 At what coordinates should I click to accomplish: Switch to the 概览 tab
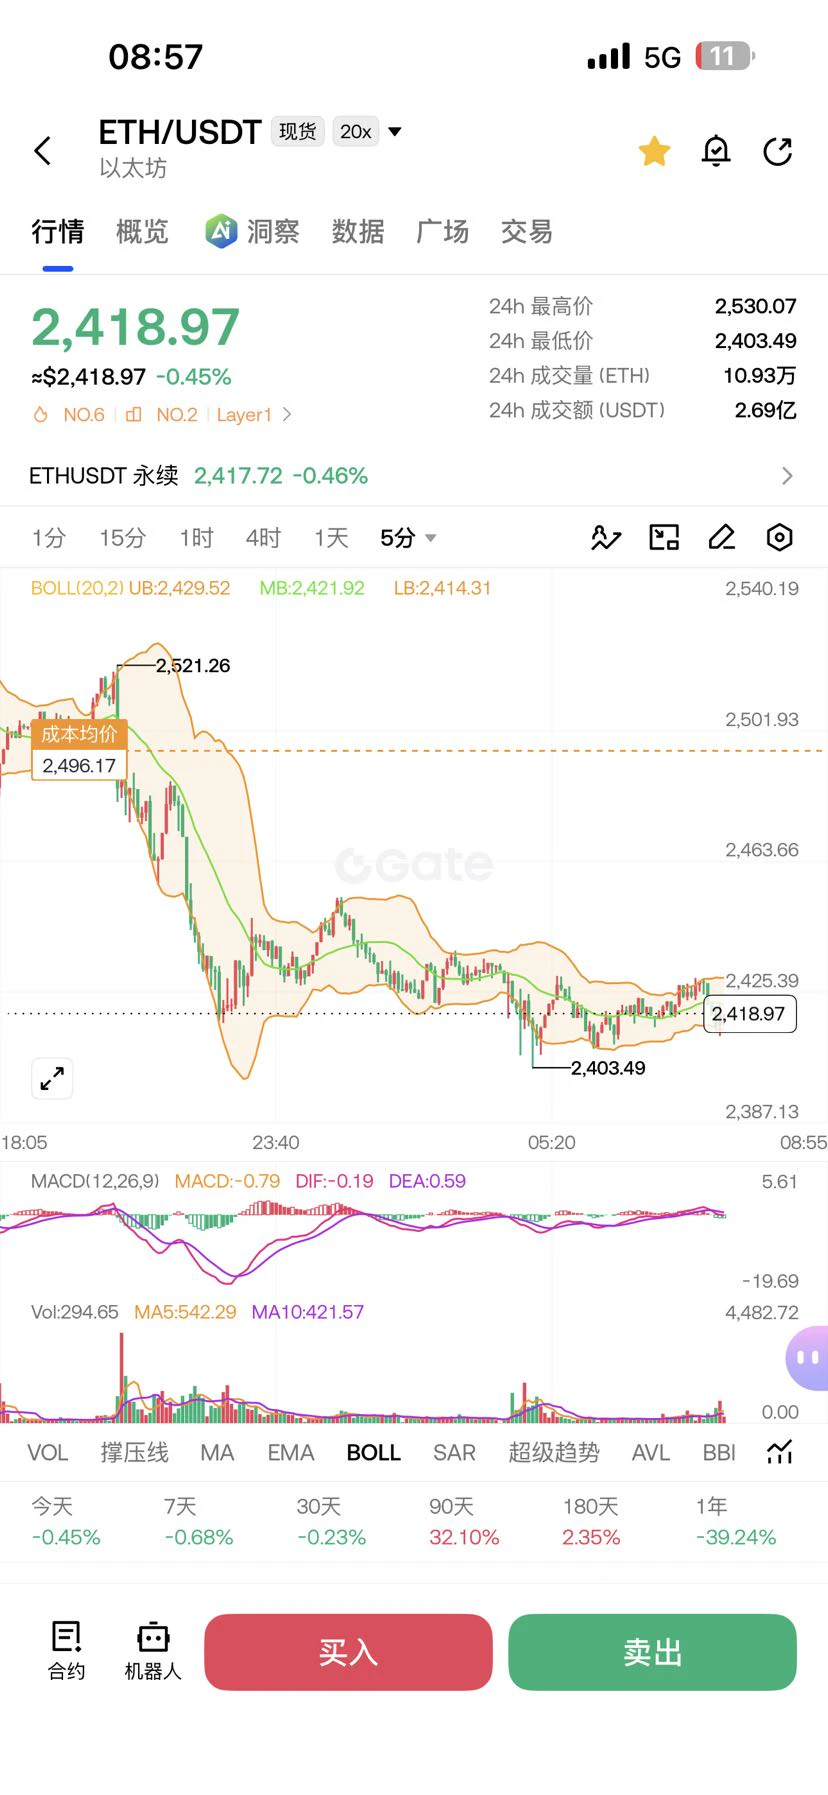(142, 232)
